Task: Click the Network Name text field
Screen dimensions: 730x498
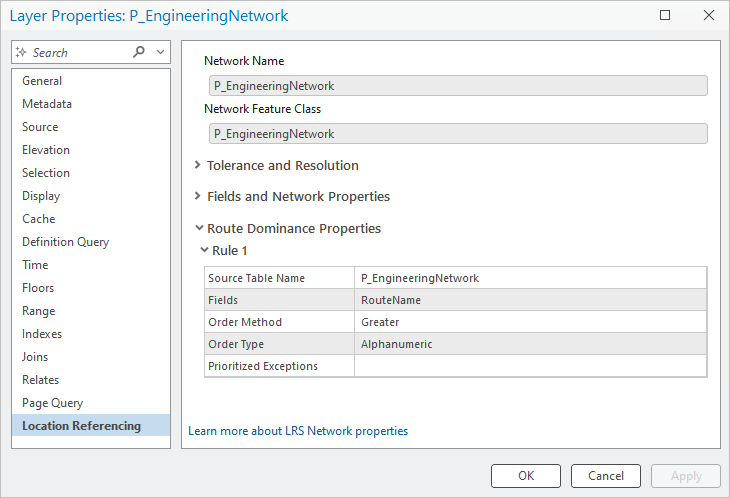Action: [x=457, y=86]
